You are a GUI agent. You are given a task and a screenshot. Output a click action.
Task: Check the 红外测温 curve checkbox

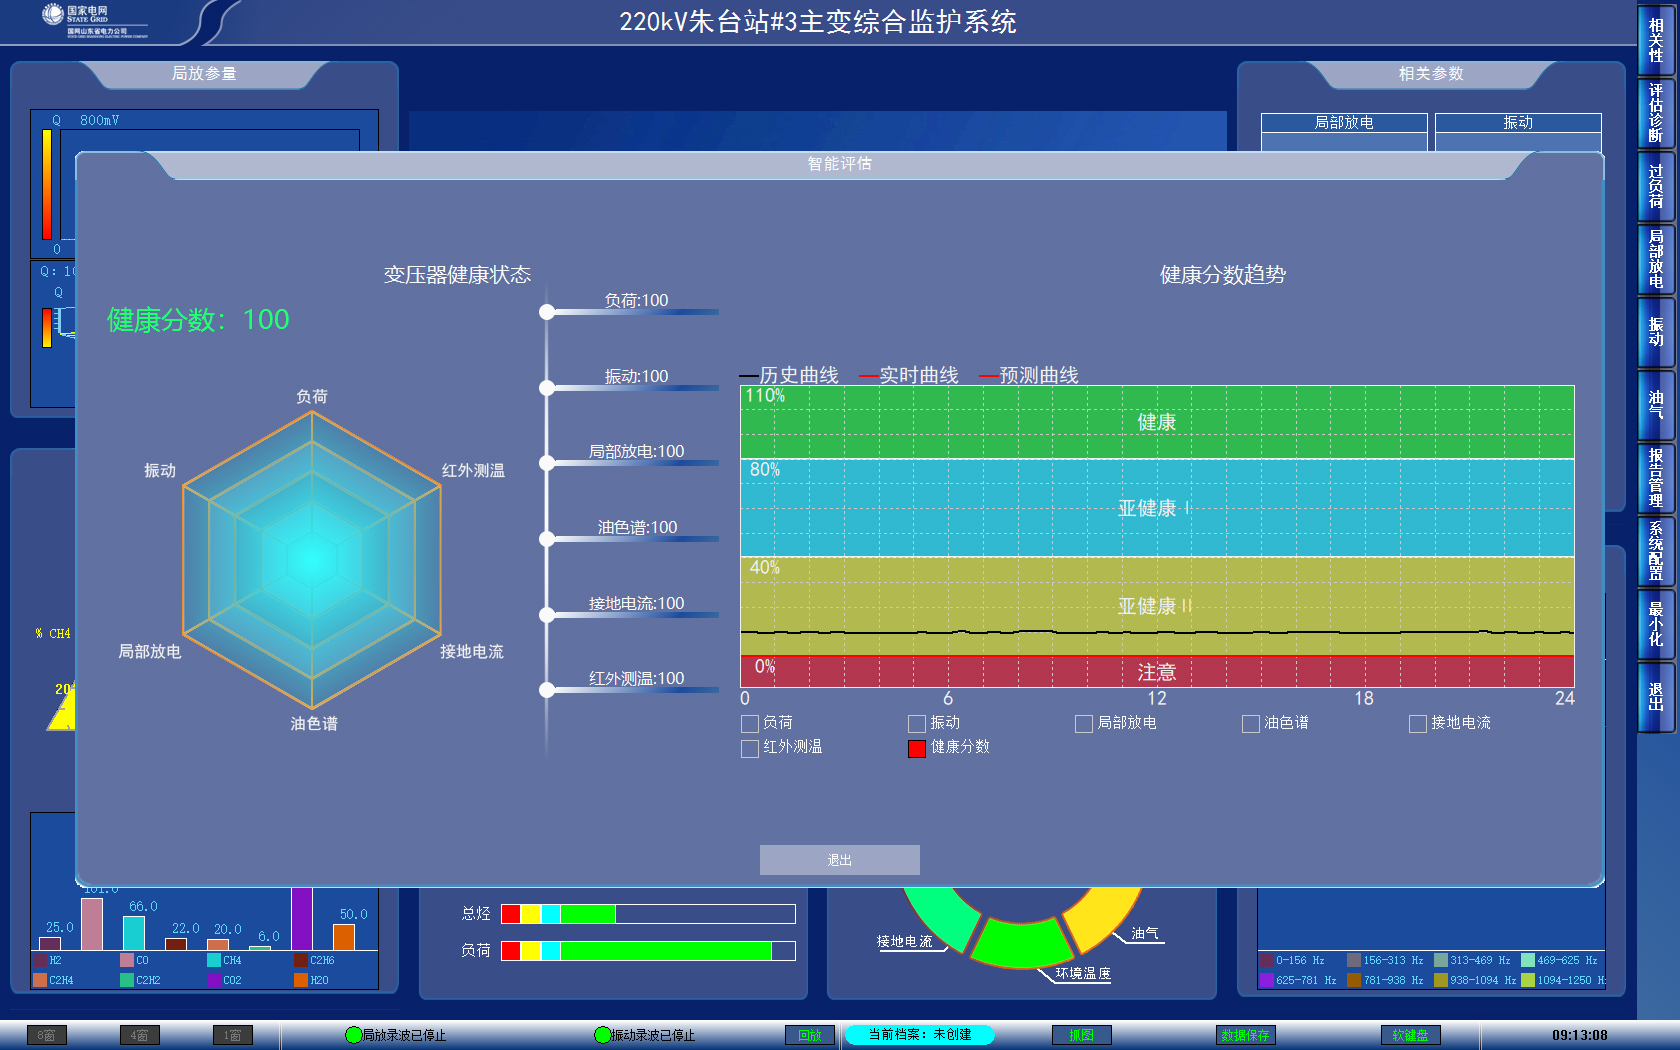click(x=749, y=748)
